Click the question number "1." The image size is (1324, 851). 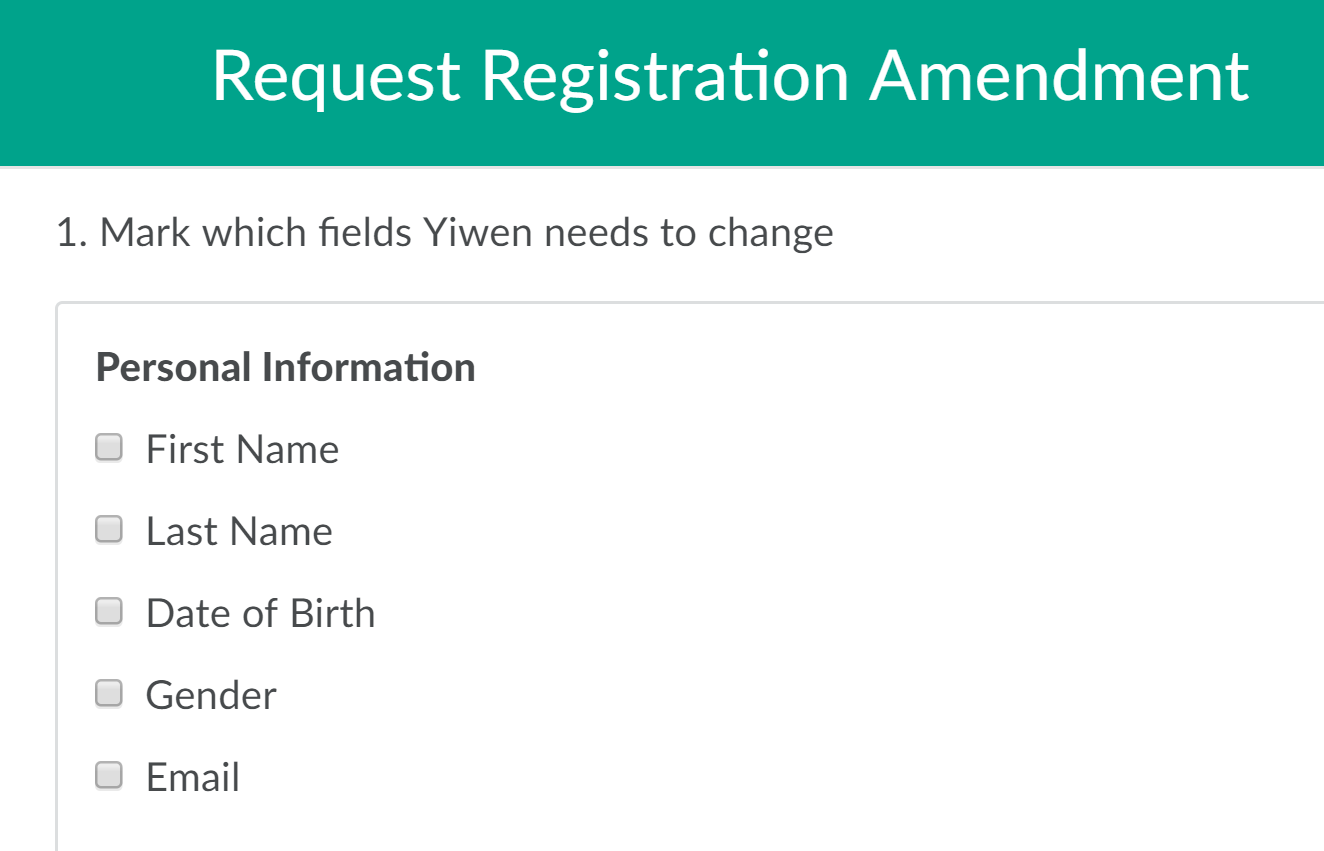click(72, 233)
